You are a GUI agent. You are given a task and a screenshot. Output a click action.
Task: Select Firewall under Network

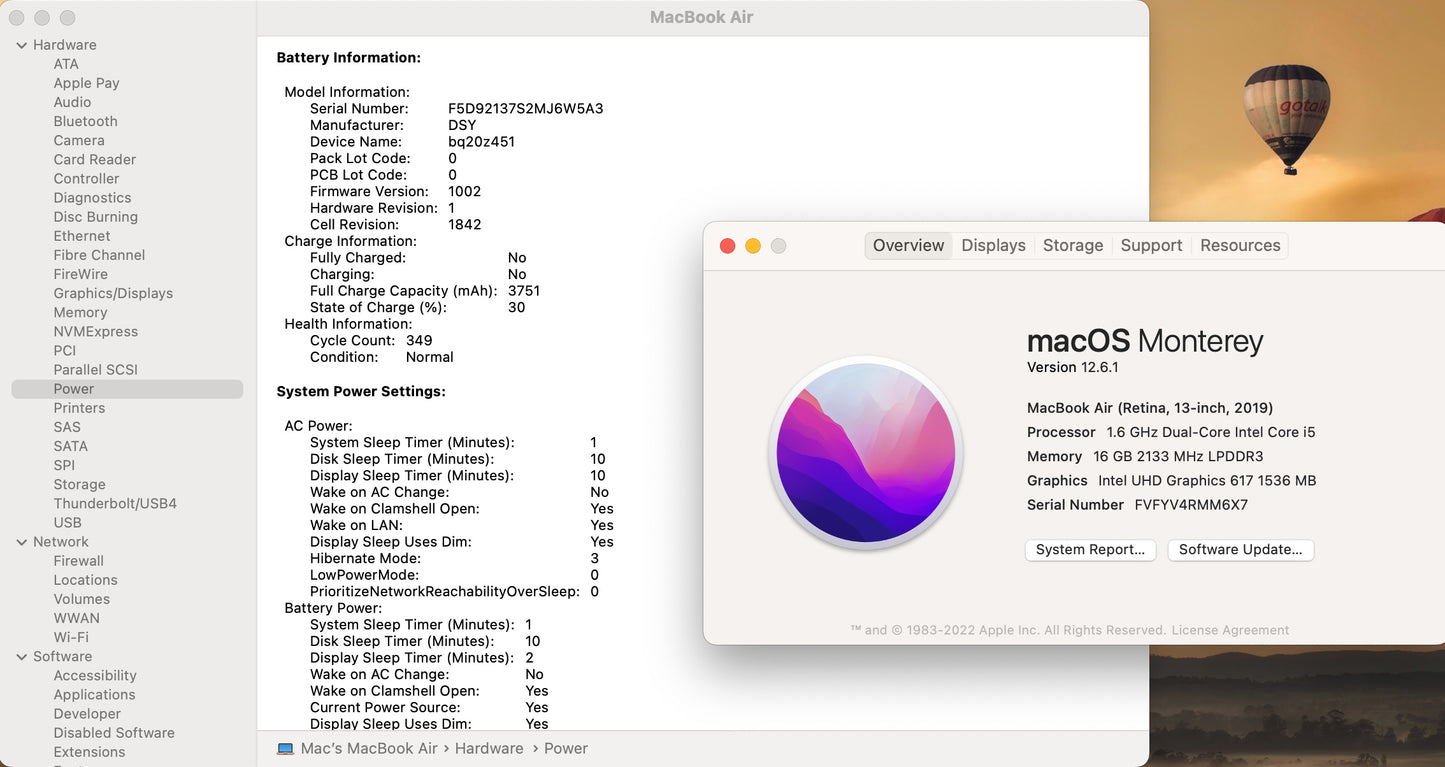[x=78, y=561]
